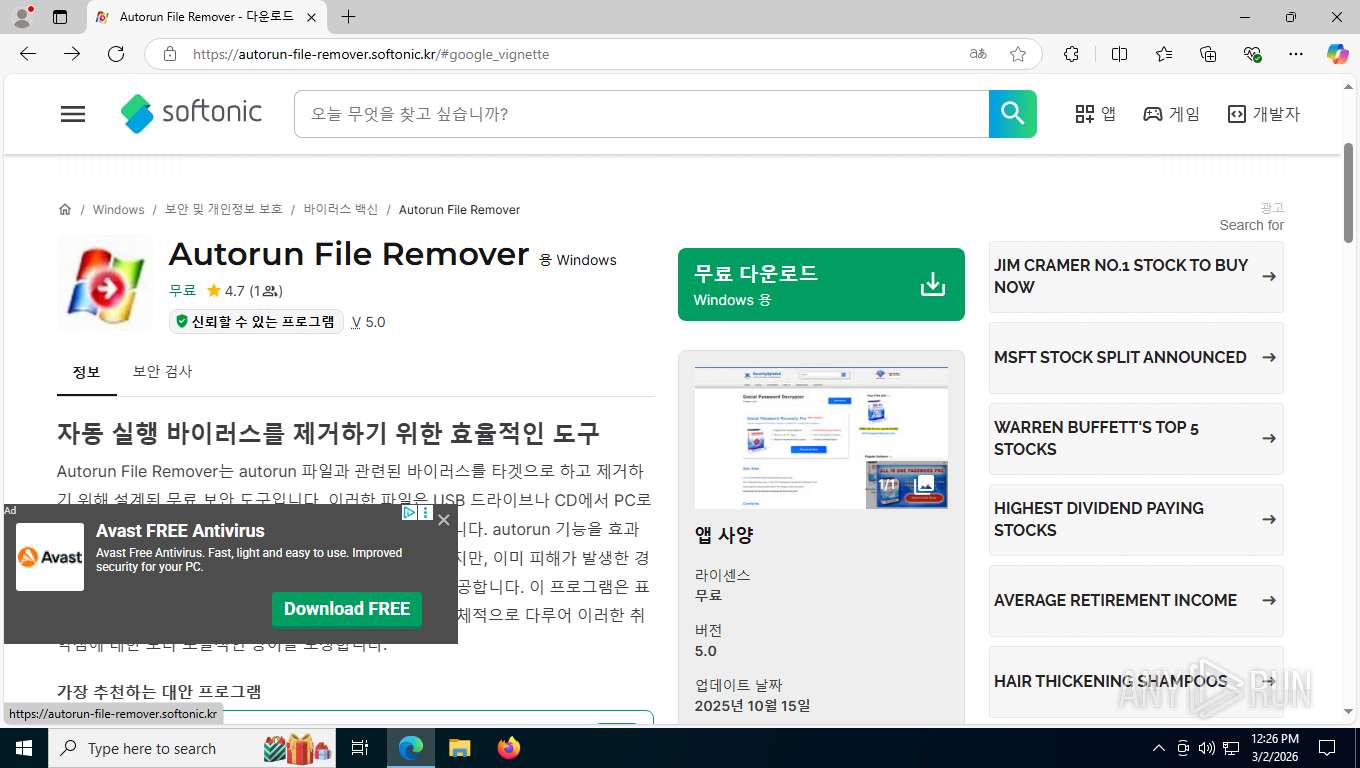1360x768 pixels.
Task: Open the browser Extensions icon
Action: click(x=1071, y=54)
